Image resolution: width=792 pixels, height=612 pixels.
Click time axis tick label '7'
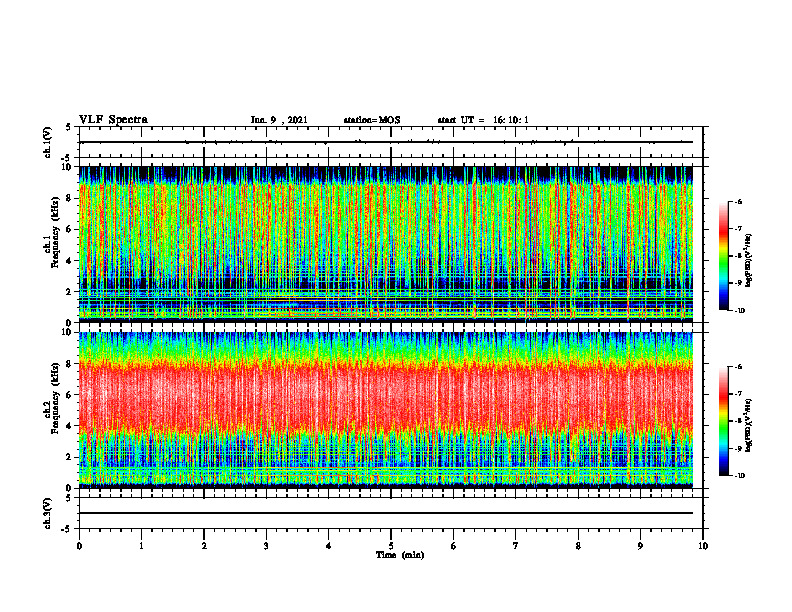[516, 546]
